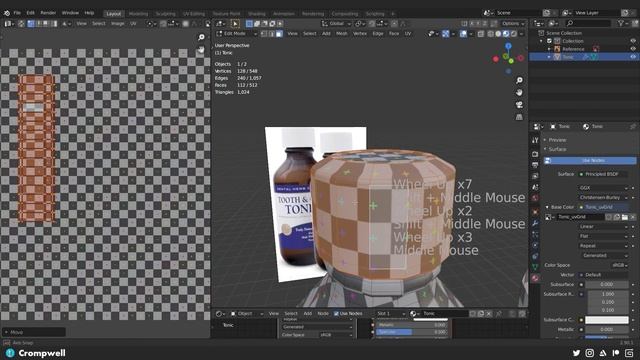Open the Object Data properties tab (green triangle icon)
Image resolution: width=640 pixels, height=360 pixels.
click(535, 267)
